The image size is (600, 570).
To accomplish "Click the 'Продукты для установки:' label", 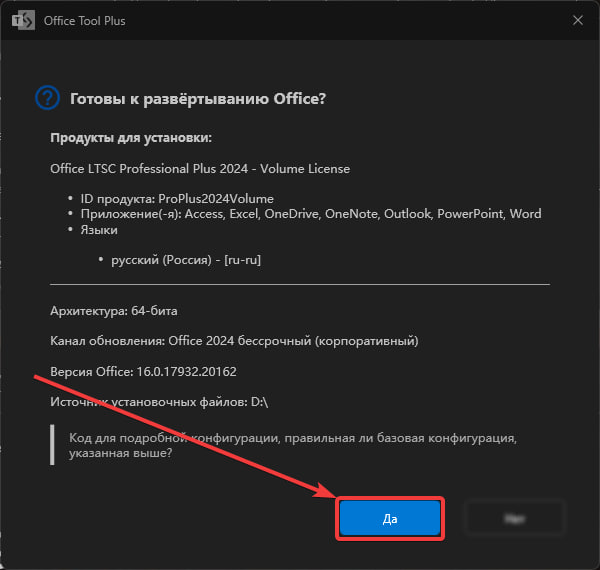I will [x=131, y=137].
